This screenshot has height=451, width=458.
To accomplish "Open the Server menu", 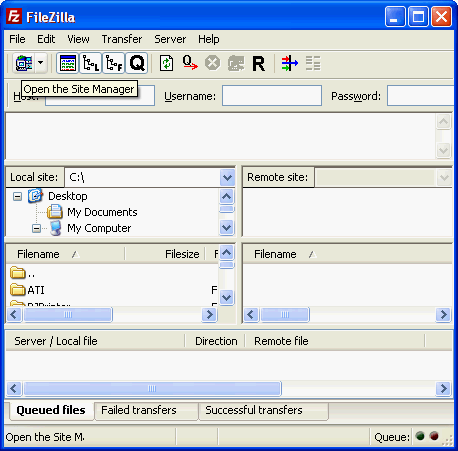I will [x=170, y=39].
